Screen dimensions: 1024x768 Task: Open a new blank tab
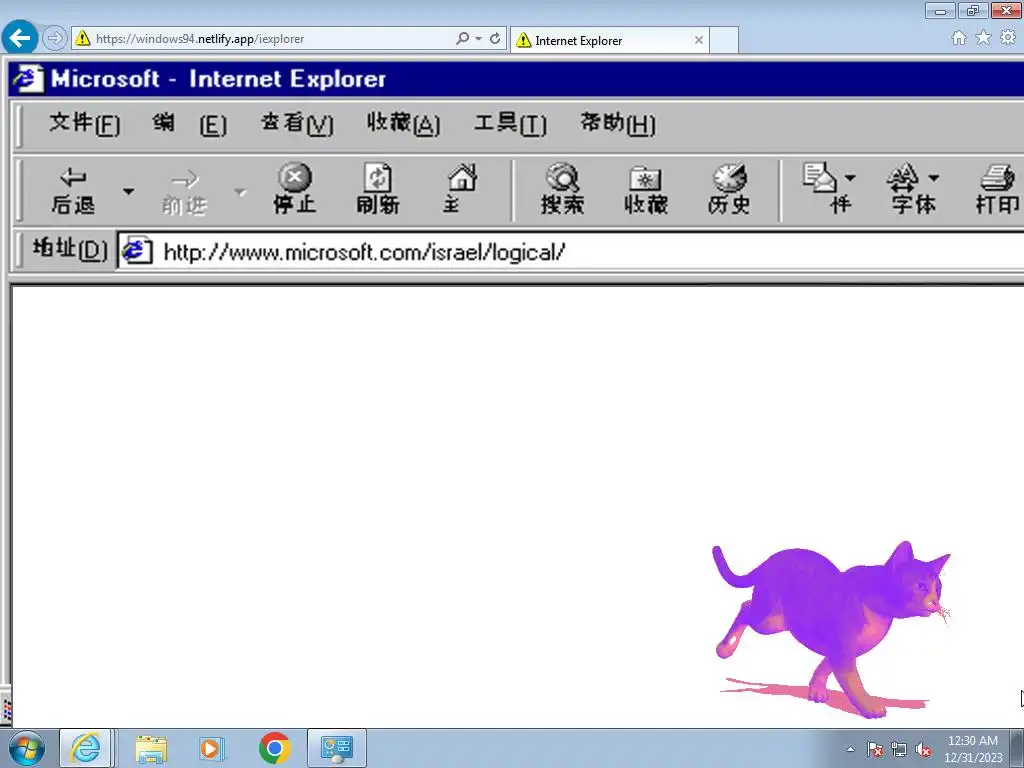[x=724, y=40]
